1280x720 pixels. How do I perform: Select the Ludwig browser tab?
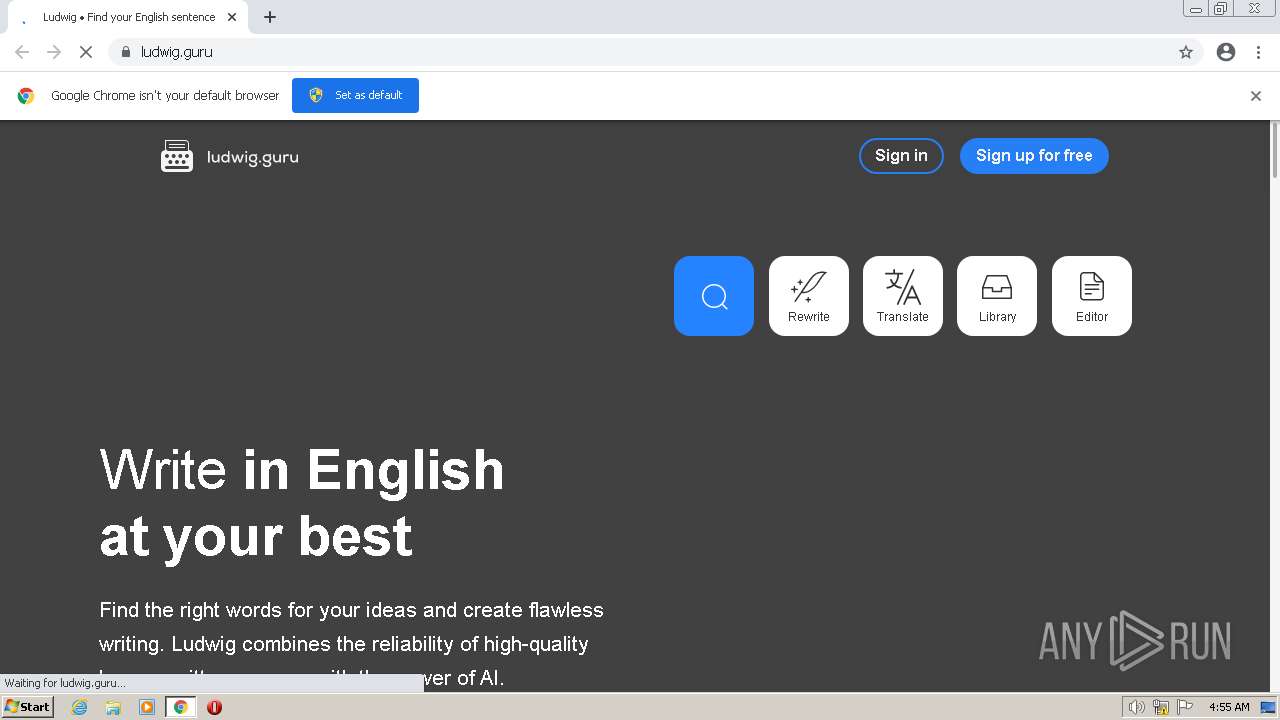pos(128,17)
